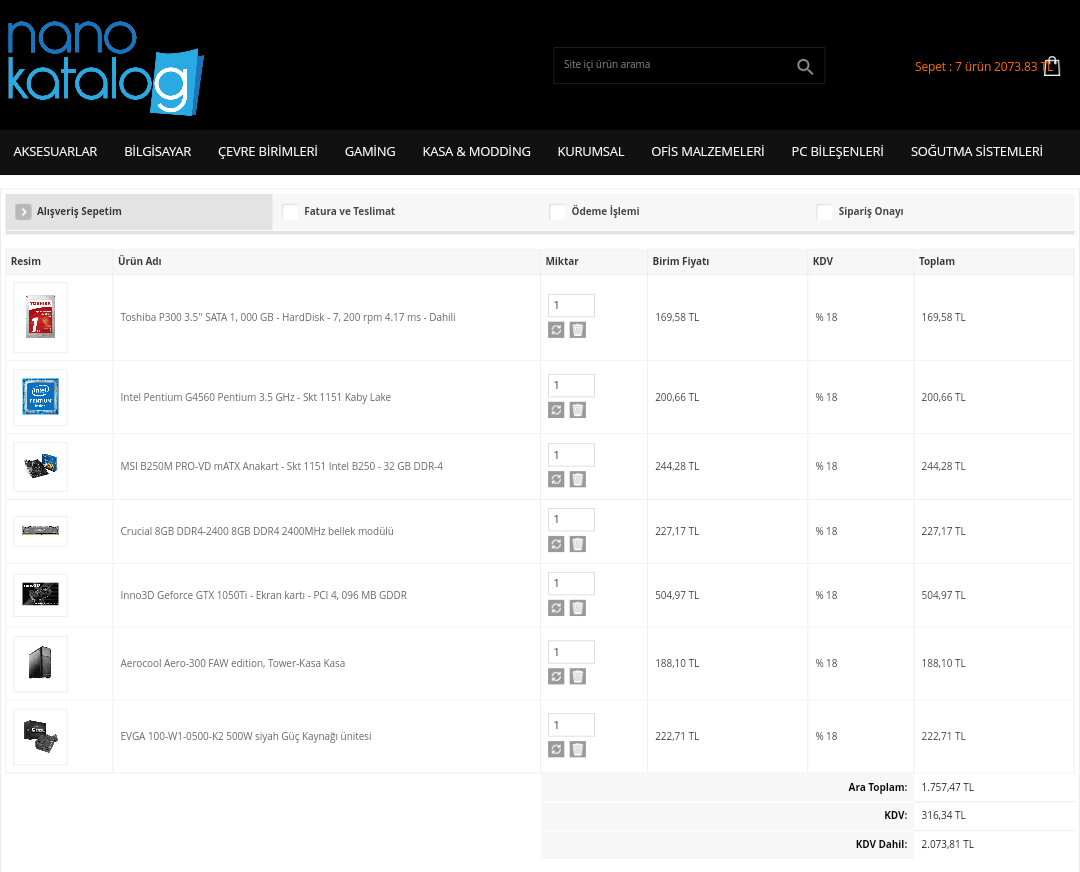Delete Aerocool Aero-300 case from cart
The image size is (1080, 872).
click(x=578, y=676)
